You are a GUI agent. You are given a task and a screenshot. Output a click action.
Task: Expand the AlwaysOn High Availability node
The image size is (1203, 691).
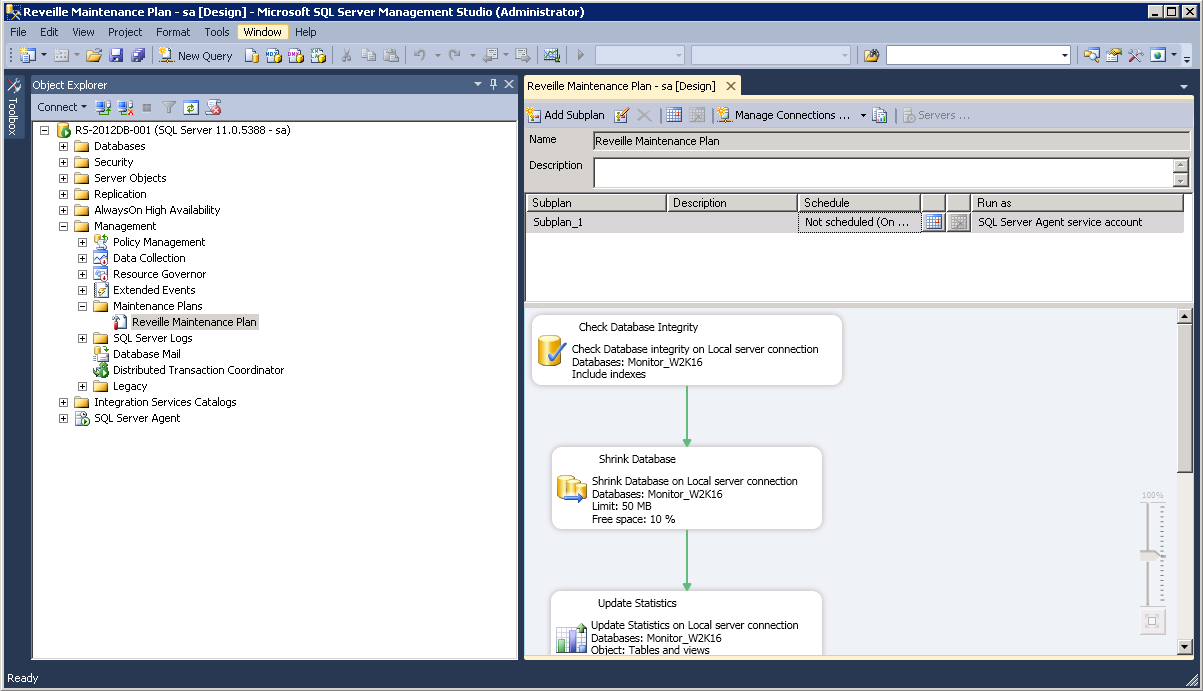tap(63, 210)
